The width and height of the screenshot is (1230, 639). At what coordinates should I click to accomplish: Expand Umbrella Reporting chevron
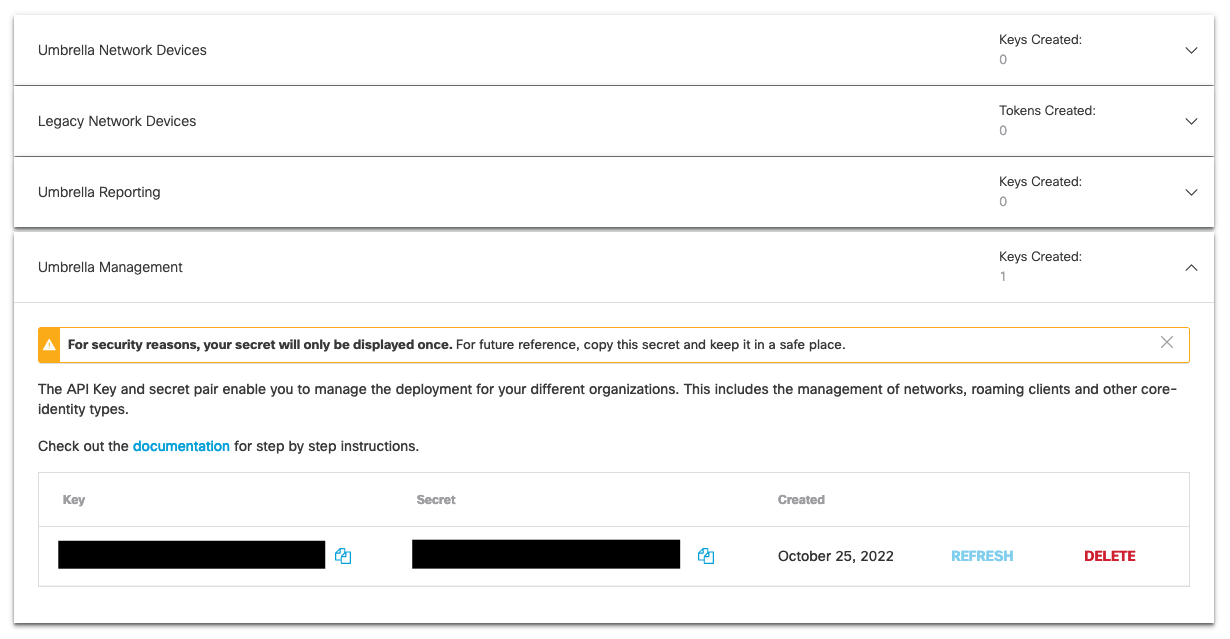click(1191, 192)
